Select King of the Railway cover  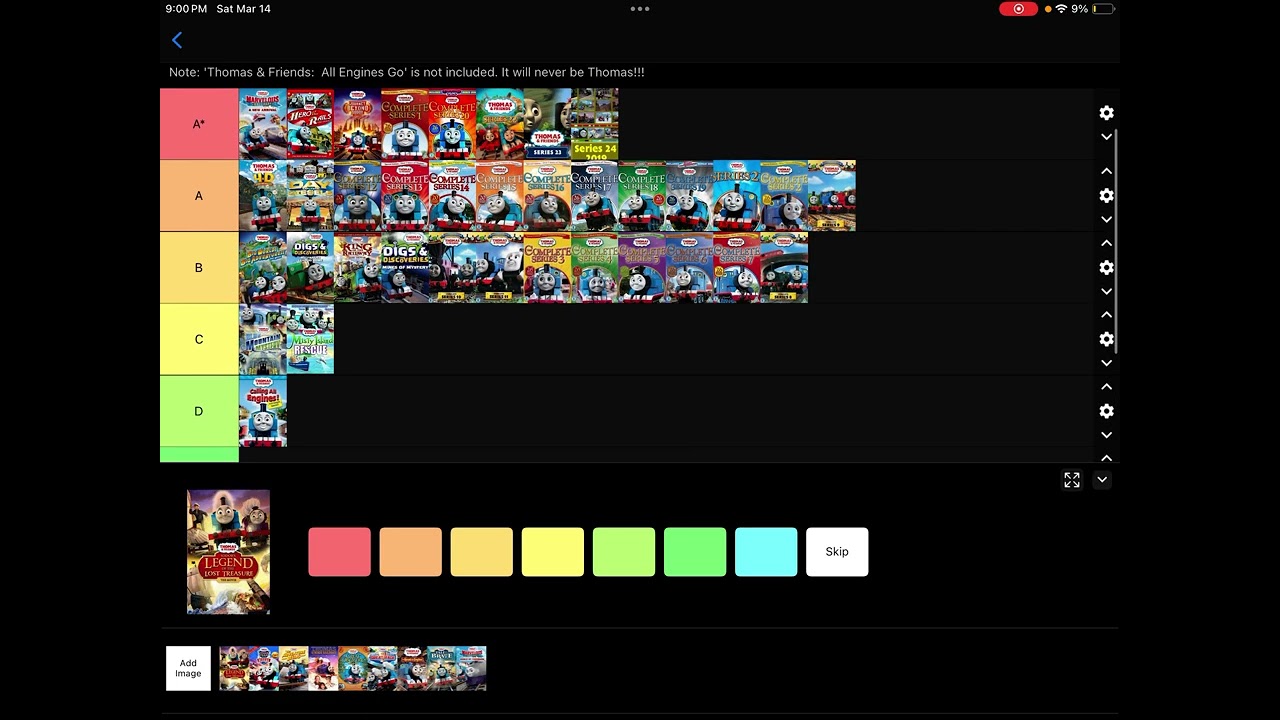358,268
